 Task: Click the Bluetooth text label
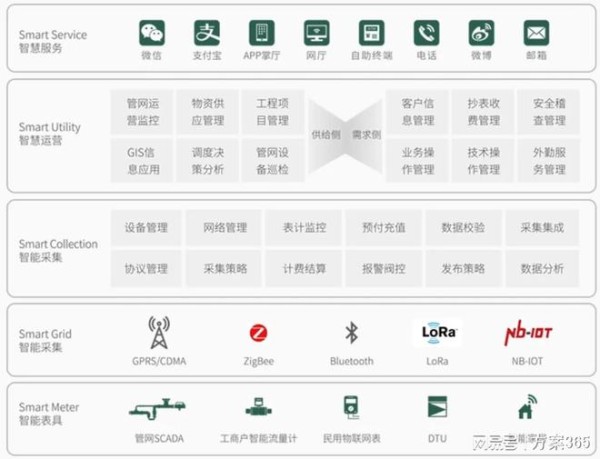coord(352,361)
